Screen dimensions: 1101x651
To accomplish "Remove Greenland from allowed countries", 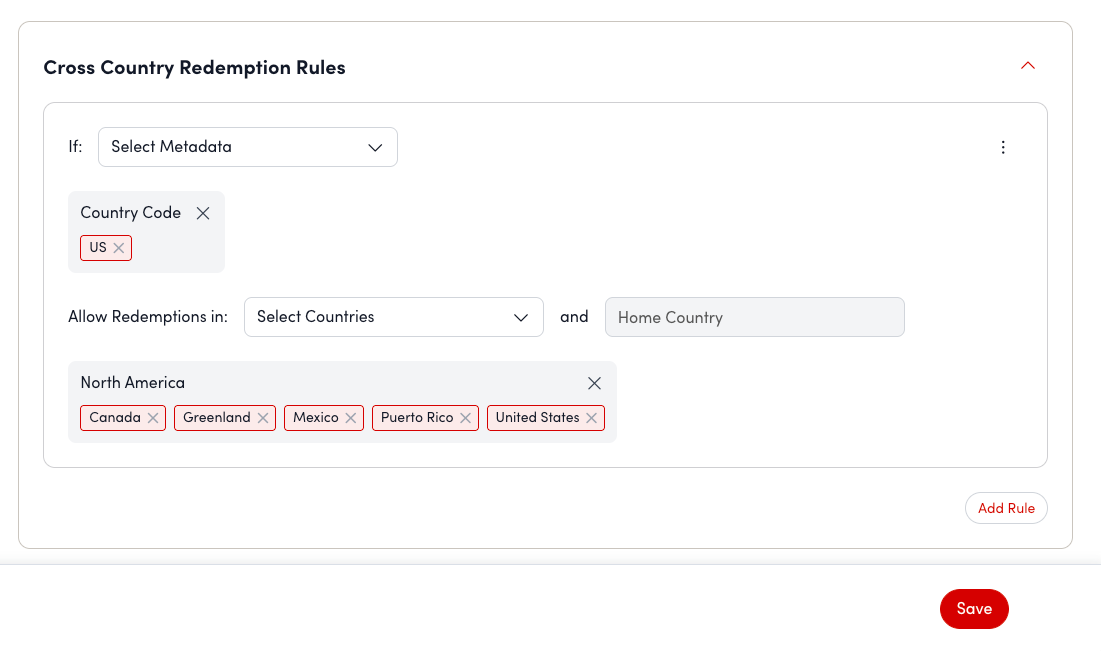I will (263, 418).
